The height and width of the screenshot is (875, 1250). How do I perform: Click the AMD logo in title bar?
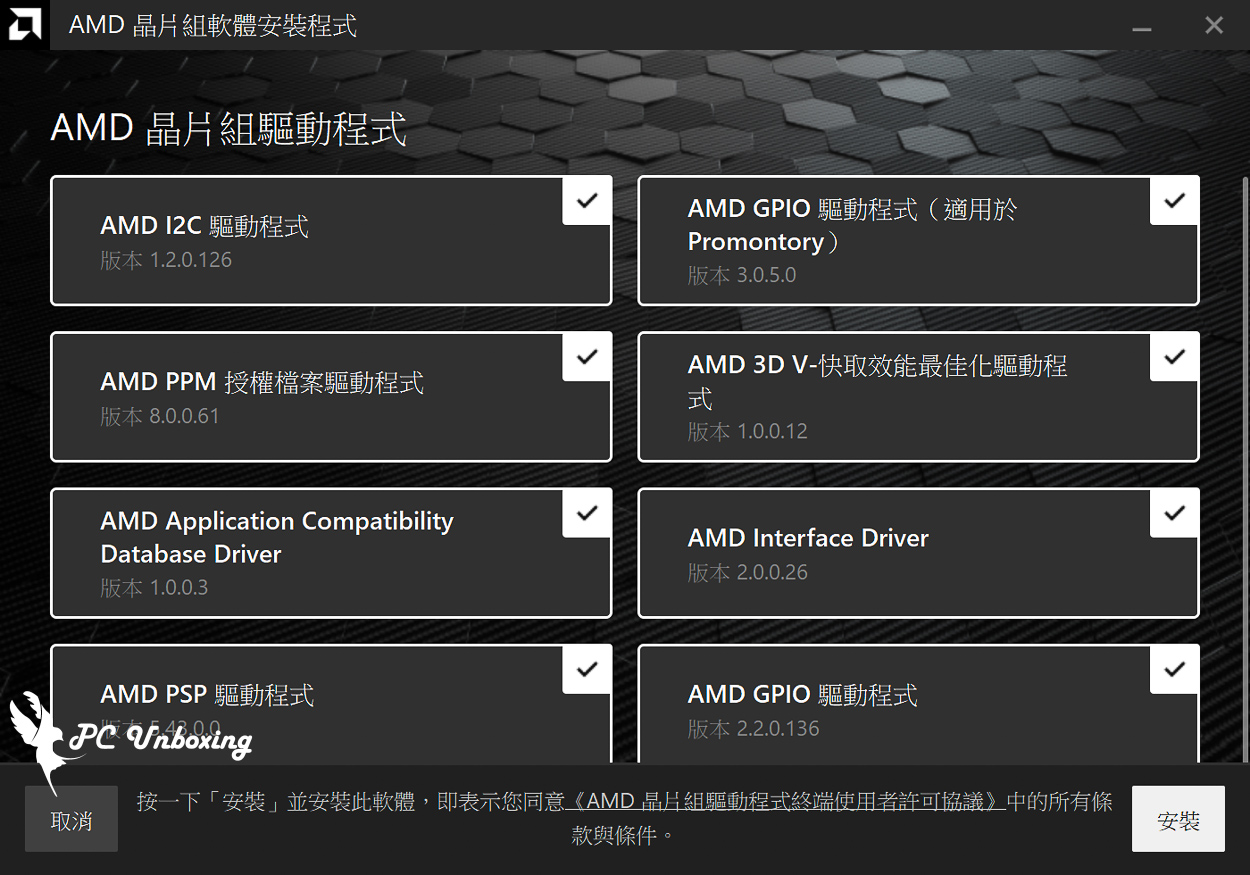point(24,25)
